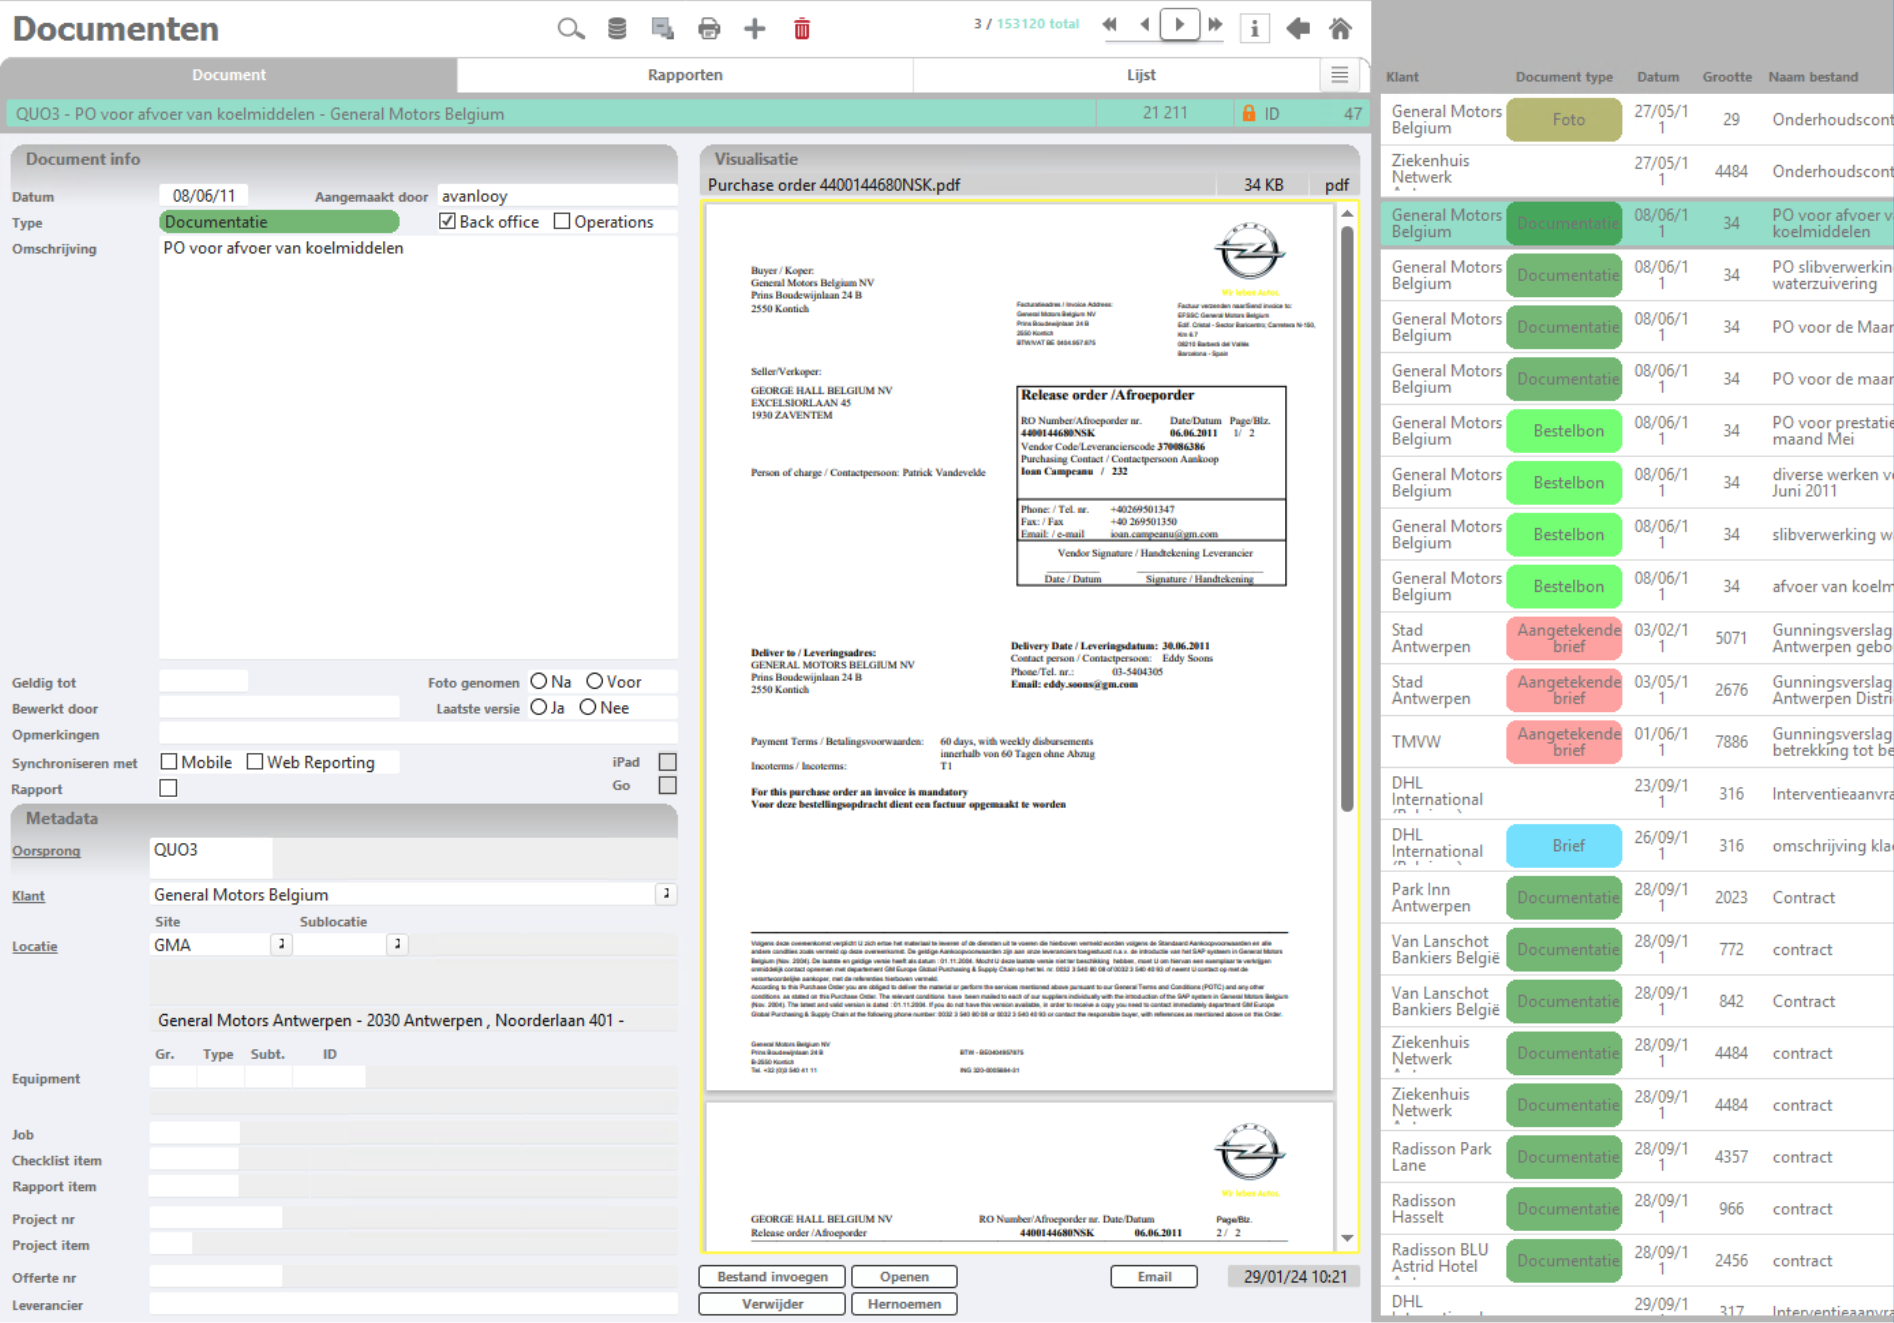1894x1323 pixels.
Task: Jump to first record
Action: (x=1109, y=25)
